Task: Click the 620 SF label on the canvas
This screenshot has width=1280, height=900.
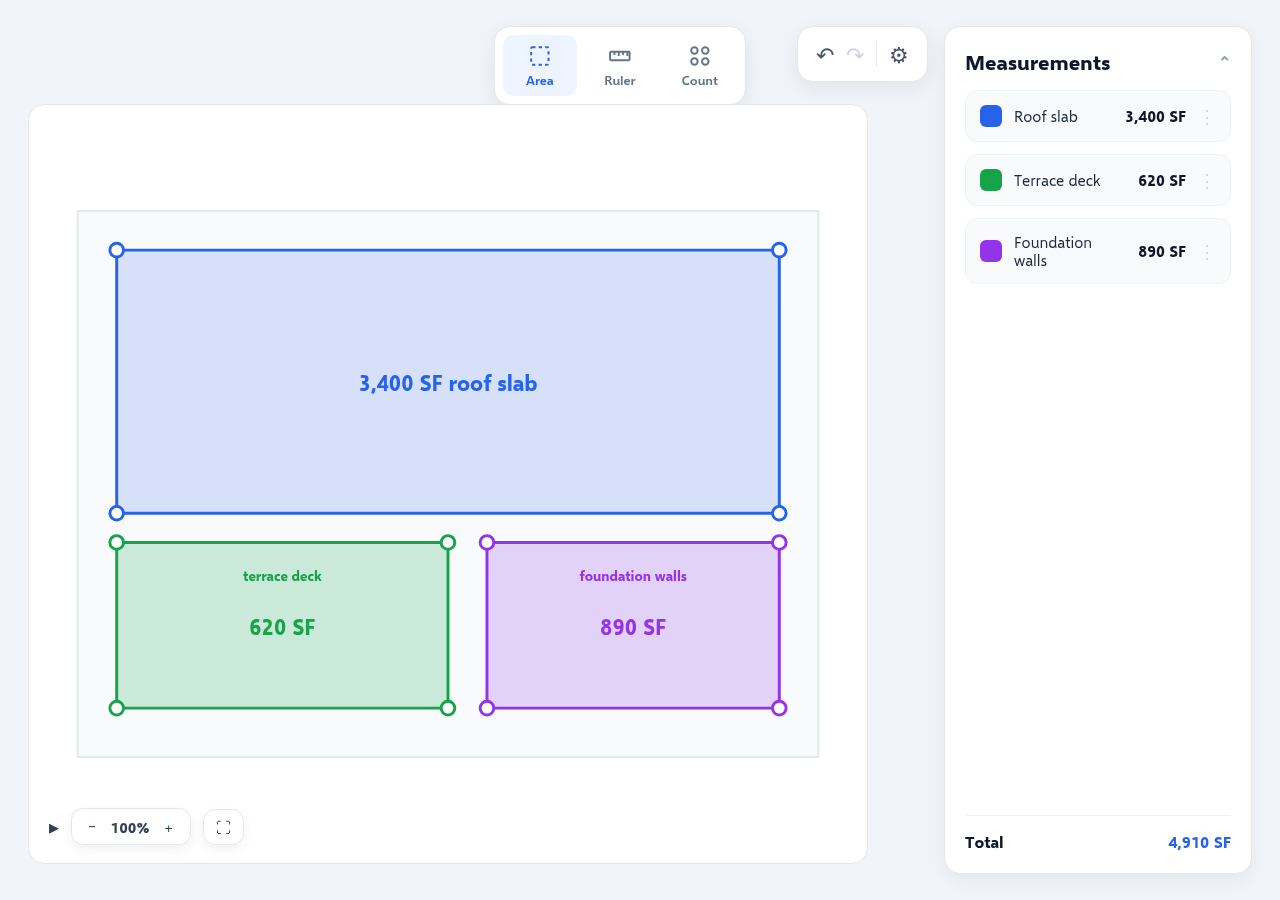Action: (282, 627)
